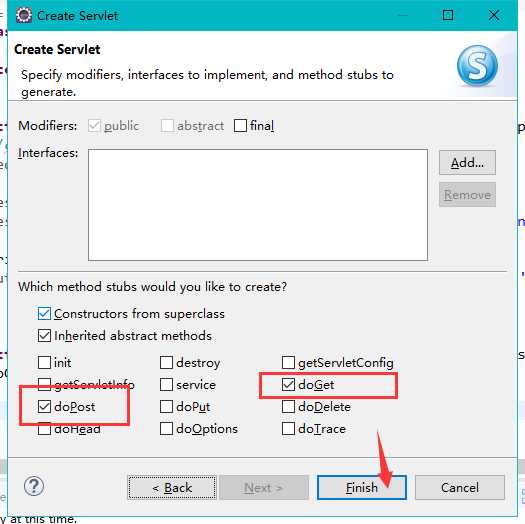Maximize the Create Servlet dialog
Screen dimensions: 525x524
coord(448,15)
